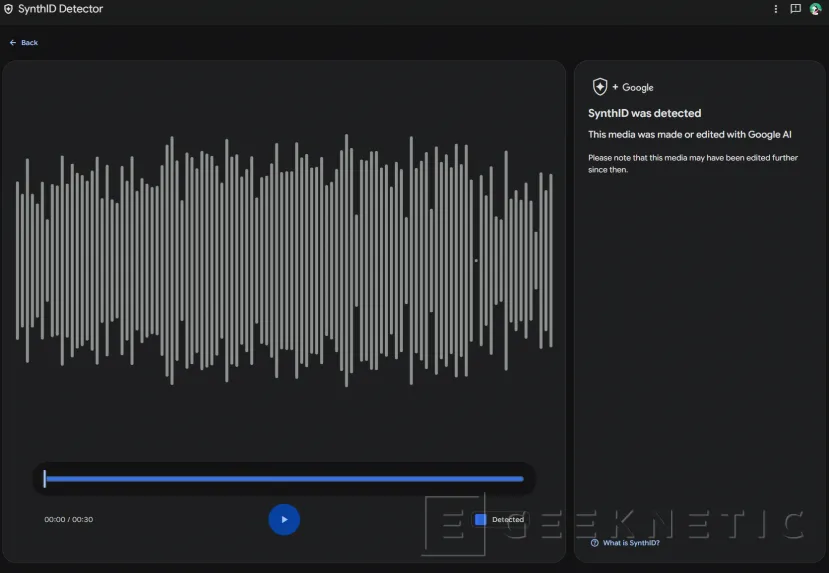The image size is (829, 573).
Task: Click the 00:00 / 00:30 time readout
Action: pyautogui.click(x=69, y=520)
